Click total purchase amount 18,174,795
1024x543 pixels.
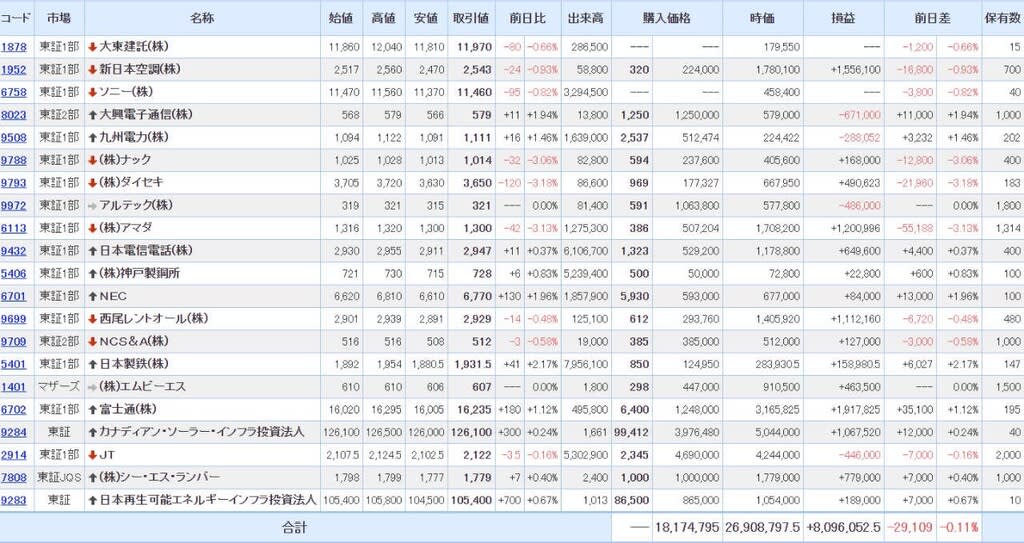686,527
